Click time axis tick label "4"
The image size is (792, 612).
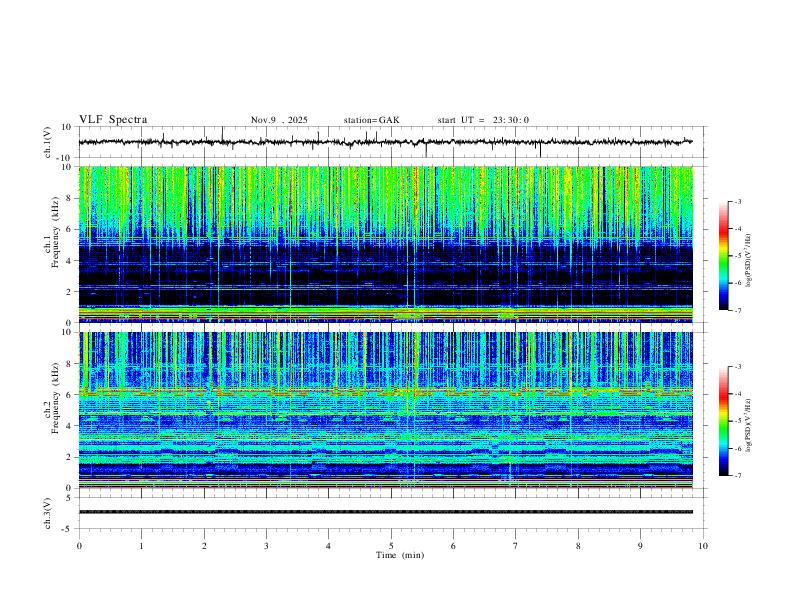tap(328, 546)
